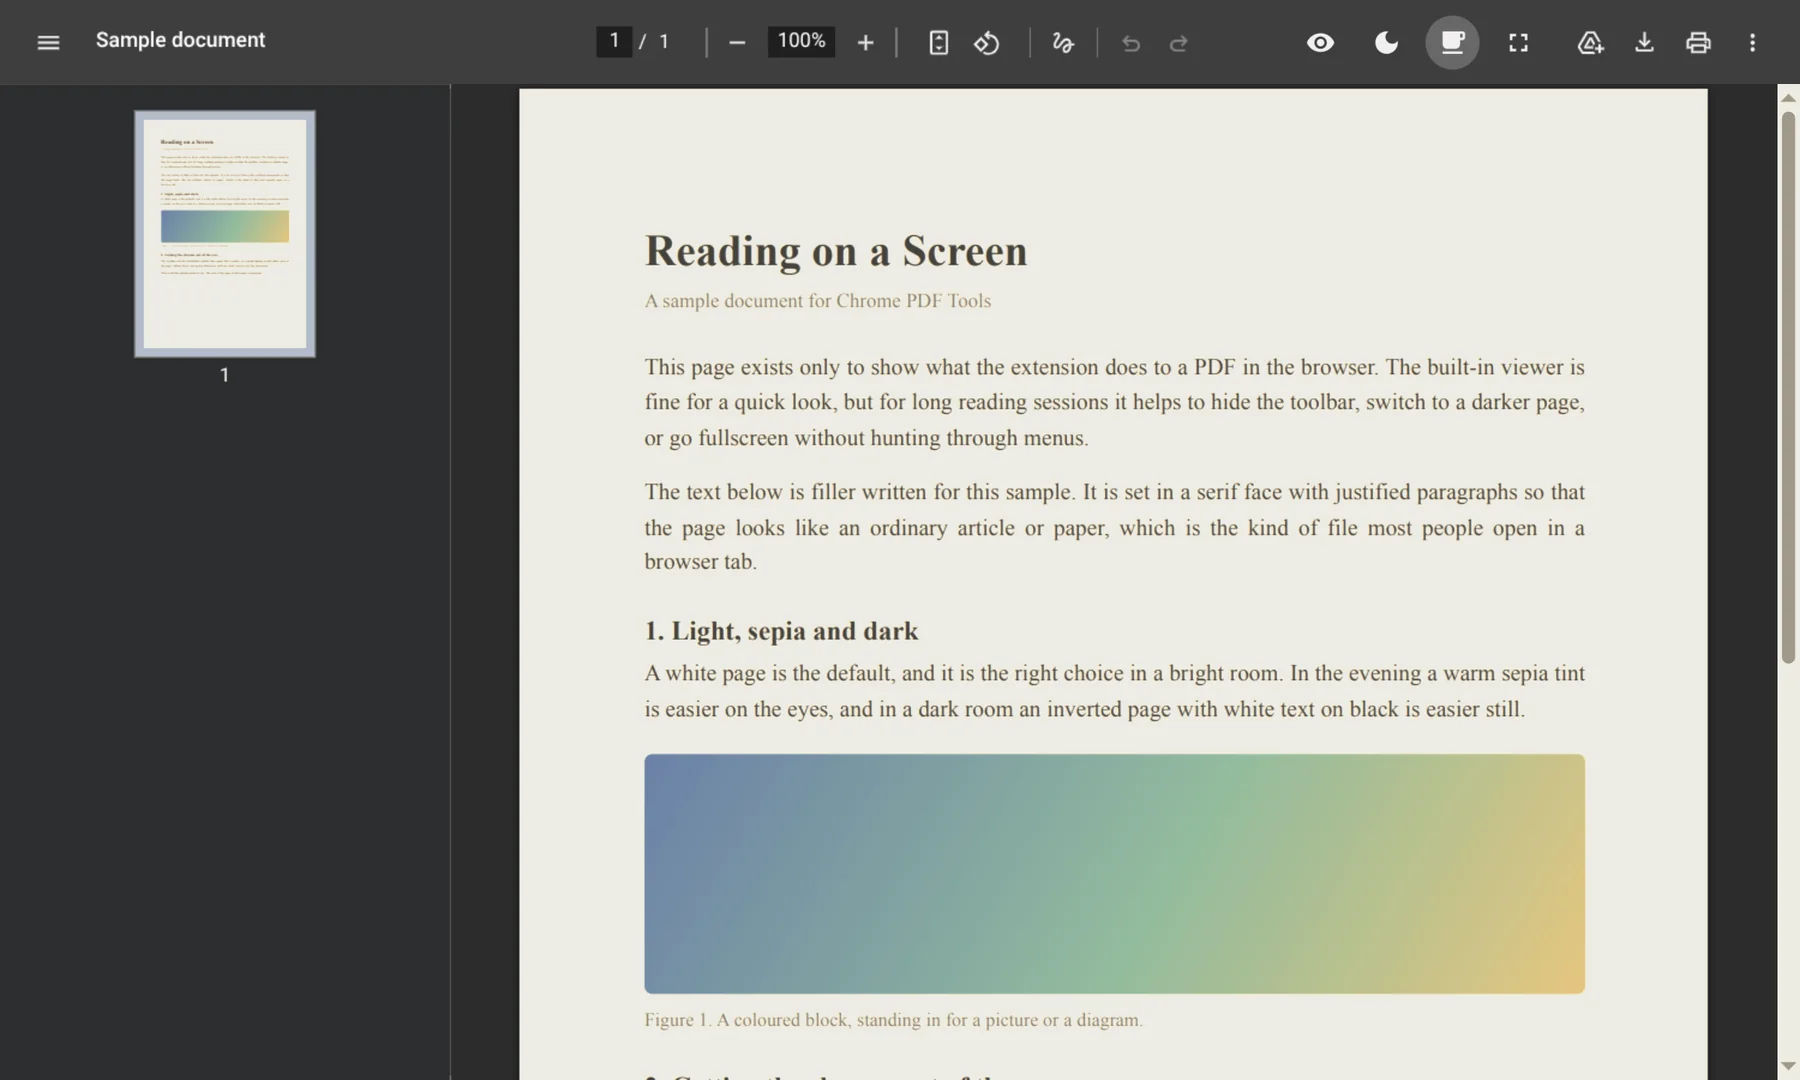
Task: Click the thumbnail page label '1'
Action: tap(224, 375)
